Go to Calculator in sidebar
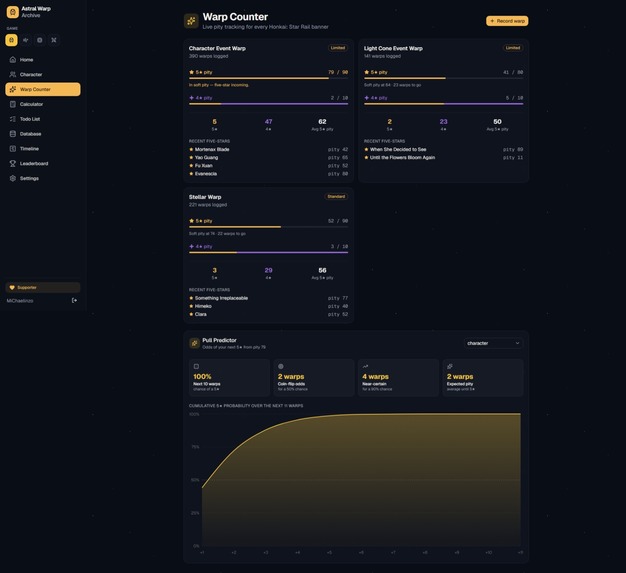626x573 pixels. click(x=43, y=104)
